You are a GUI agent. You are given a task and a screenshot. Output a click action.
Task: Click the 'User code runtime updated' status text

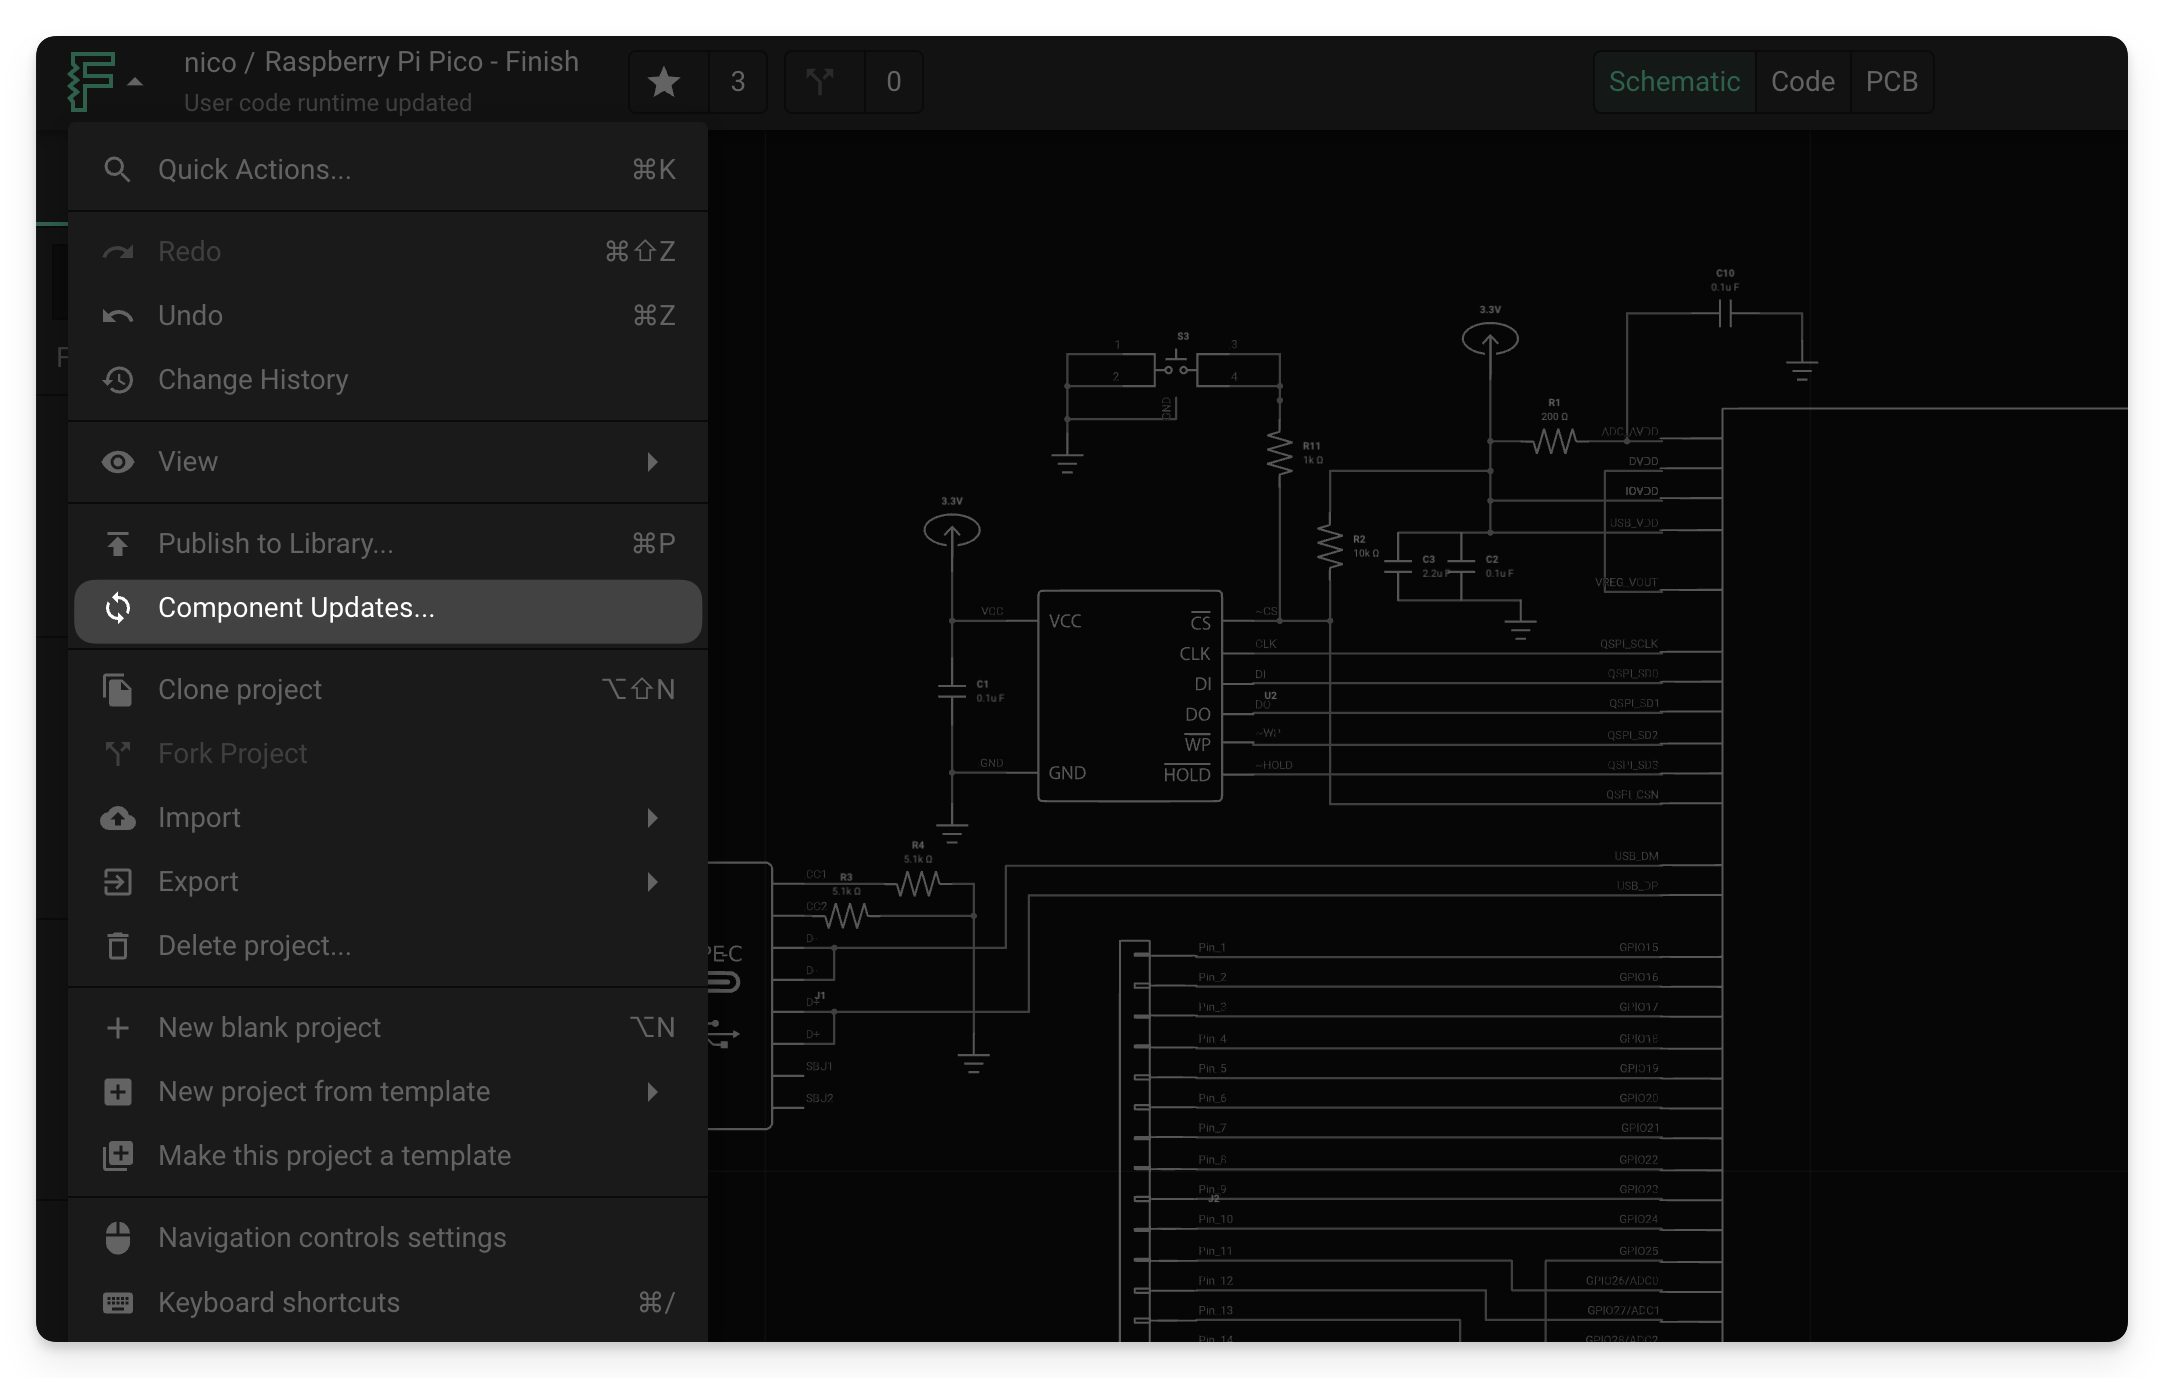coord(328,103)
